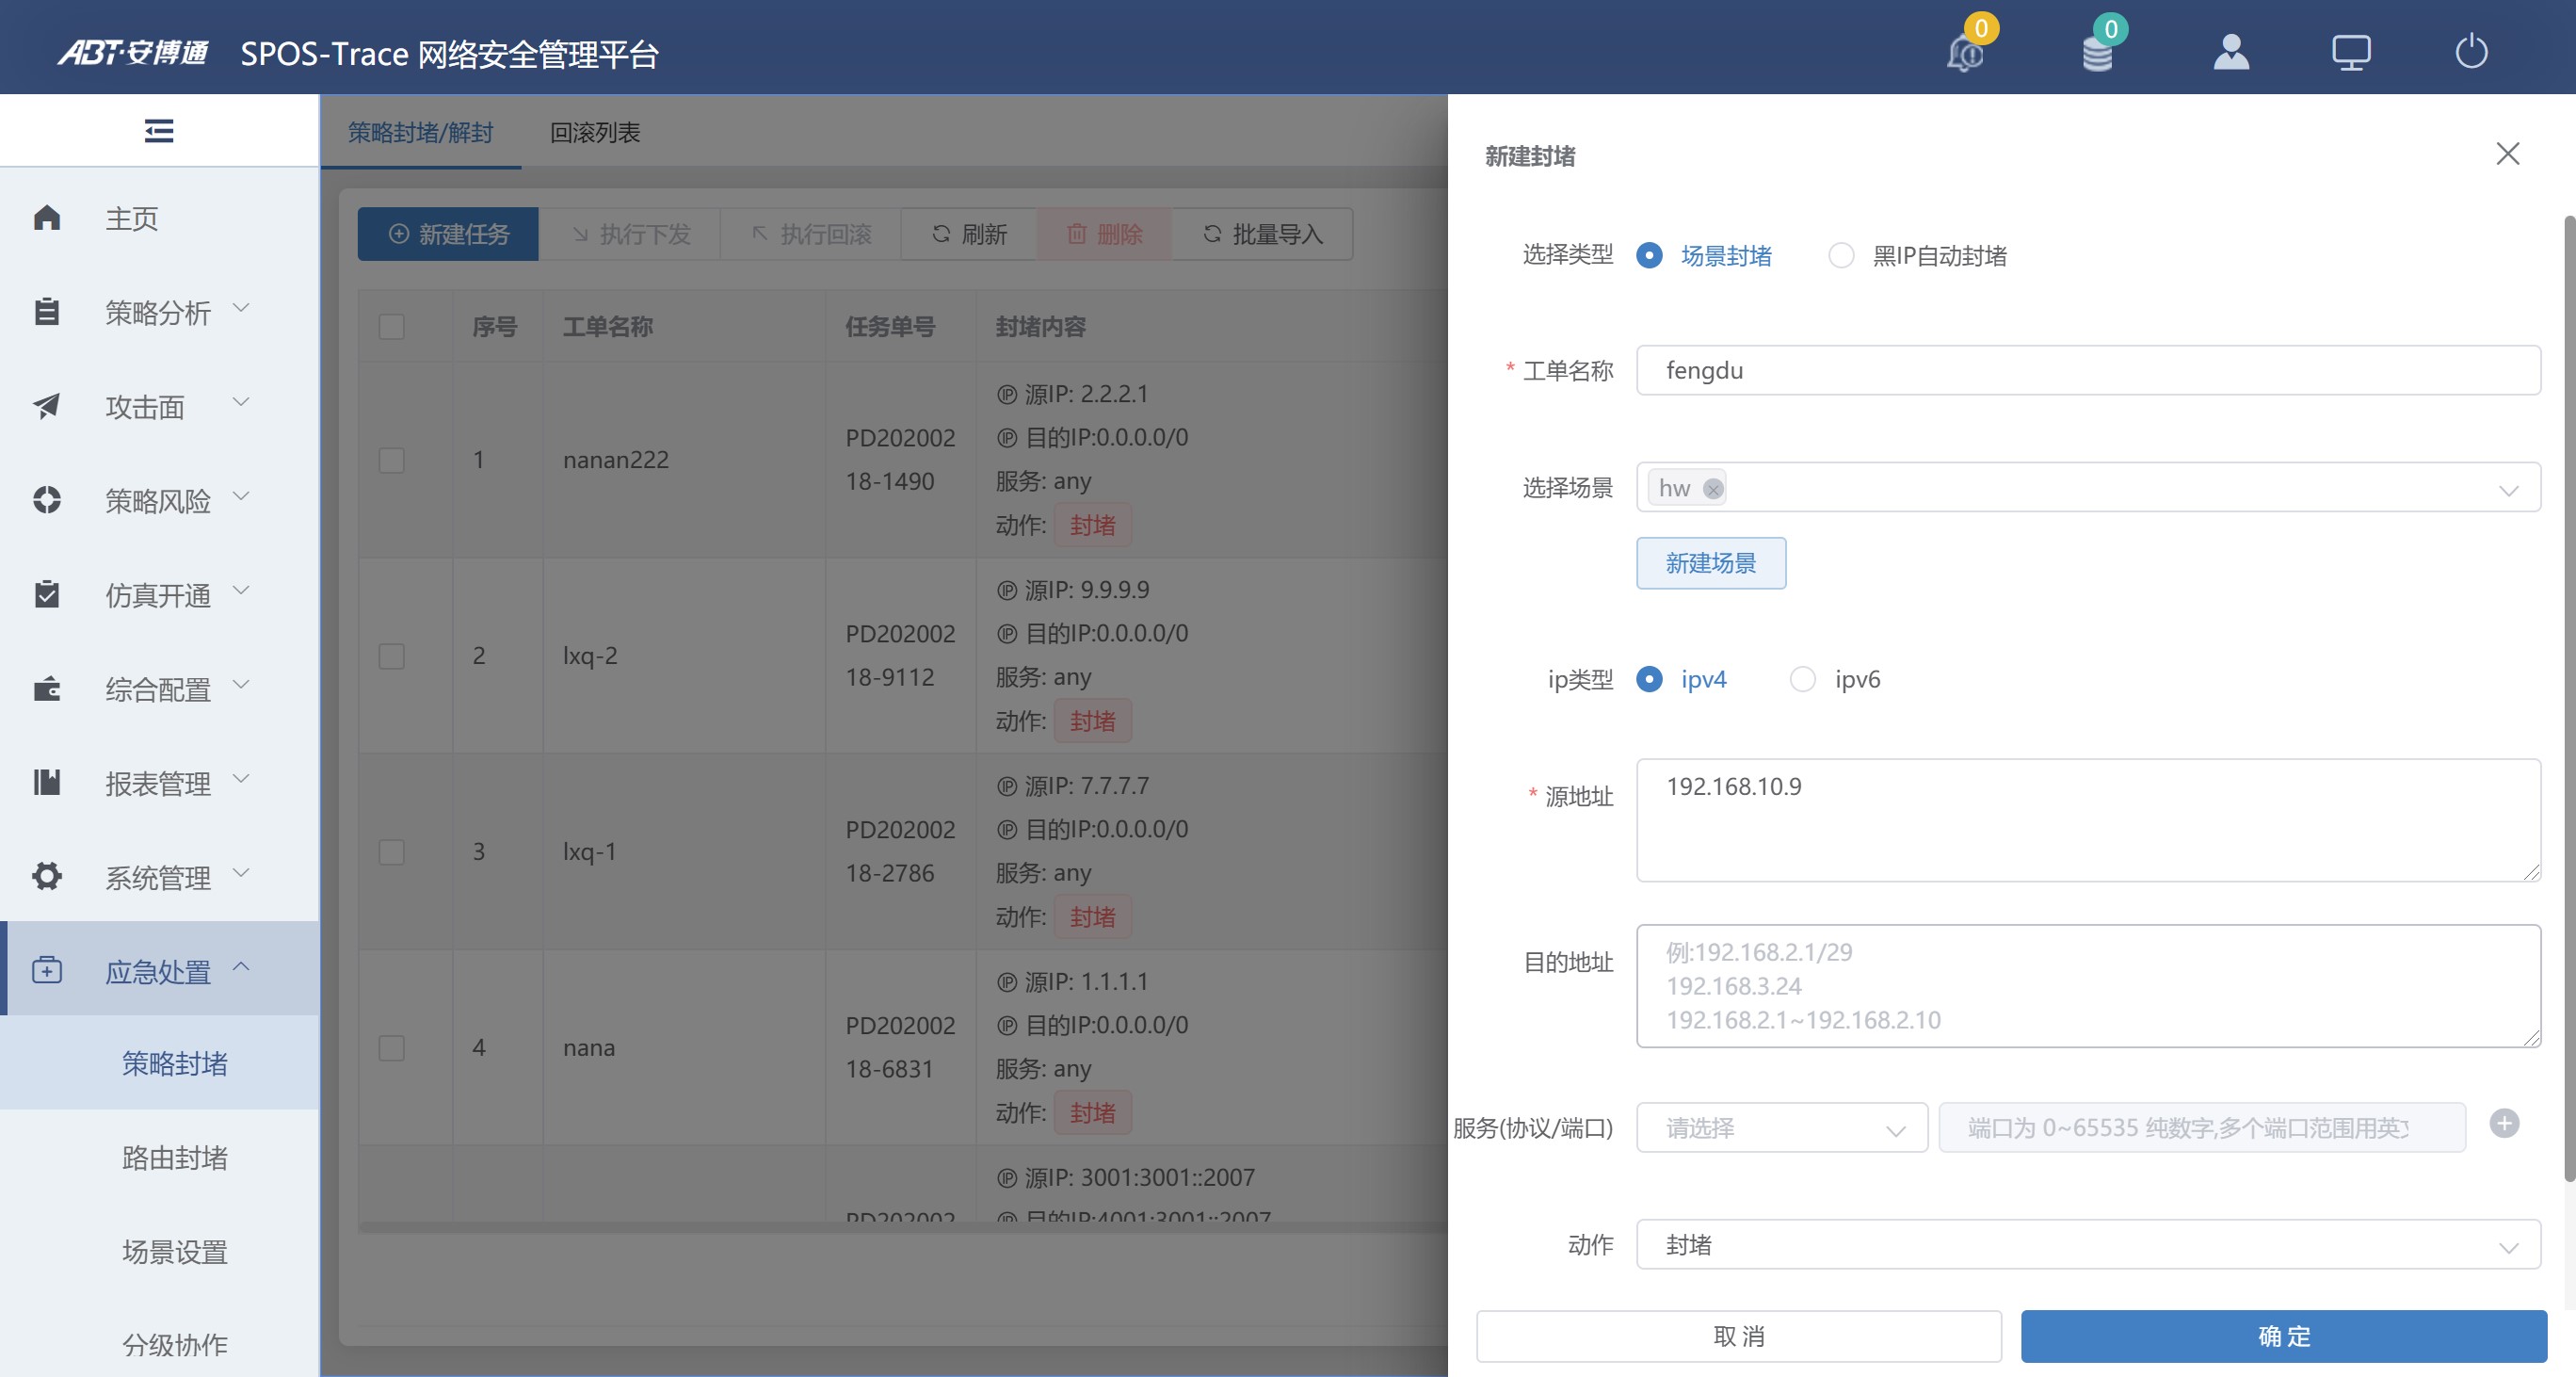The height and width of the screenshot is (1377, 2576).
Task: Click the wallet icon beside 综合配置
Action: (47, 689)
